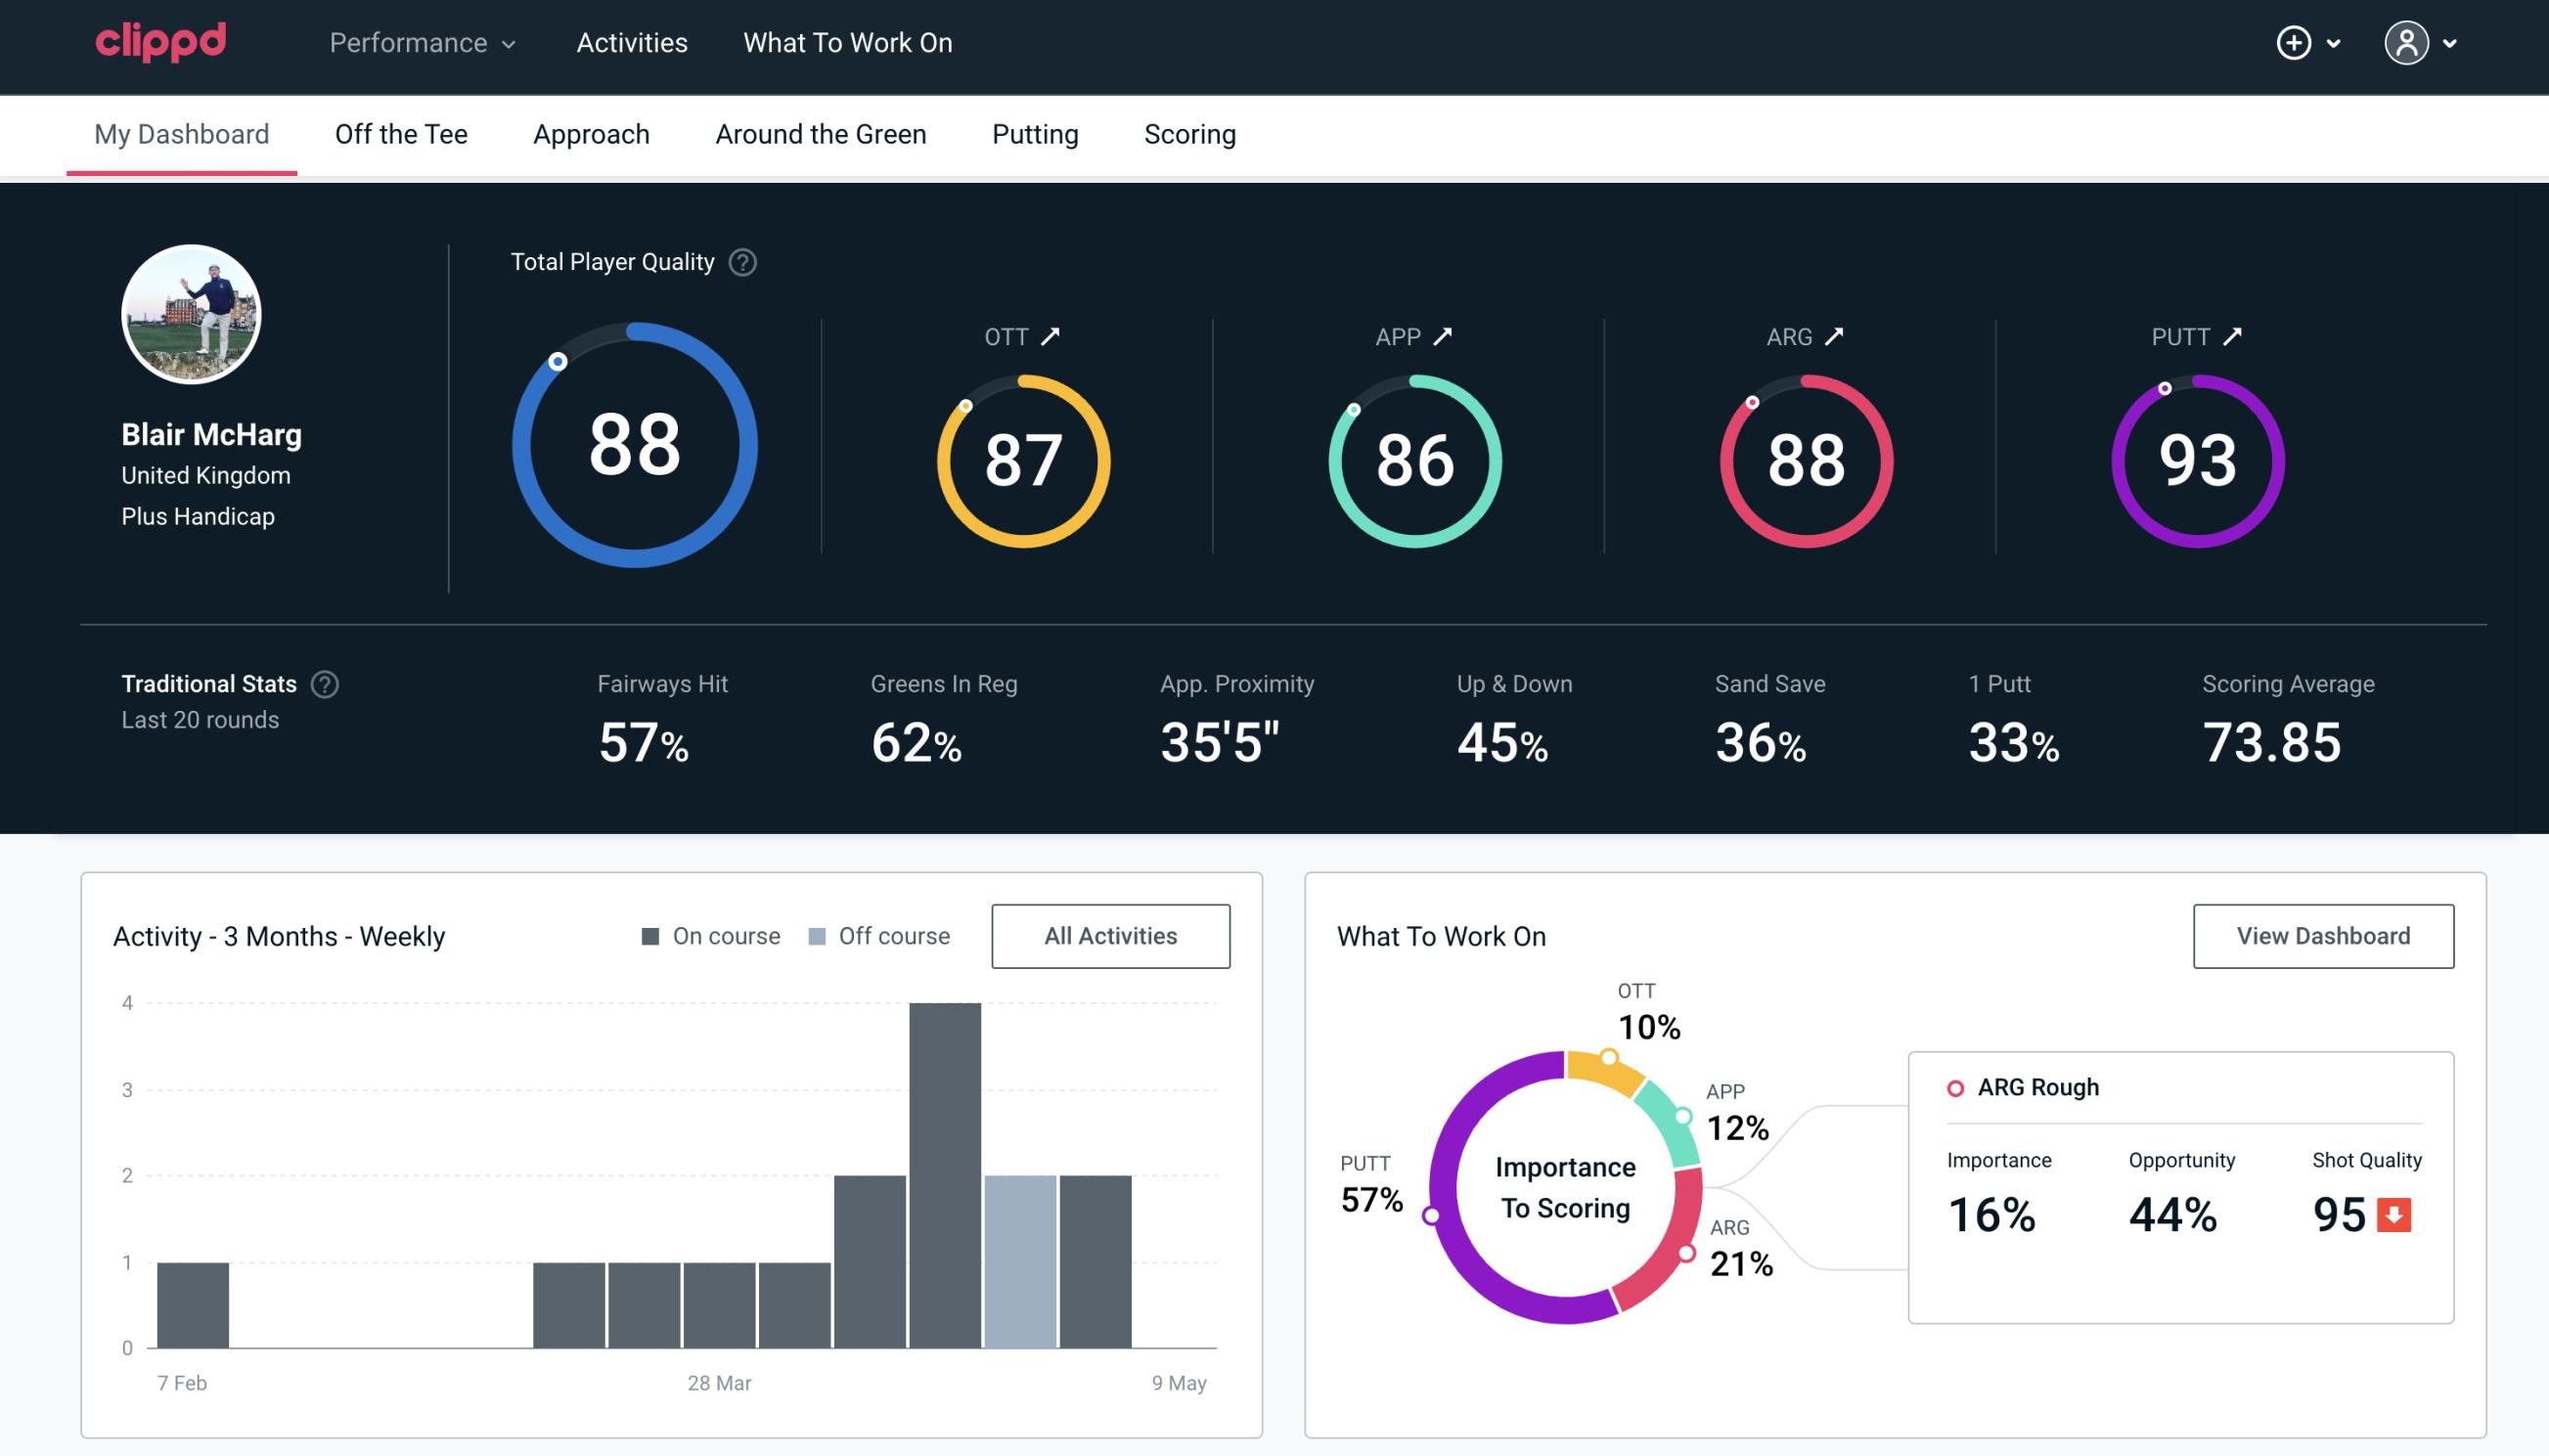Select the Approach tab navigation item
The height and width of the screenshot is (1456, 2549).
click(x=592, y=133)
